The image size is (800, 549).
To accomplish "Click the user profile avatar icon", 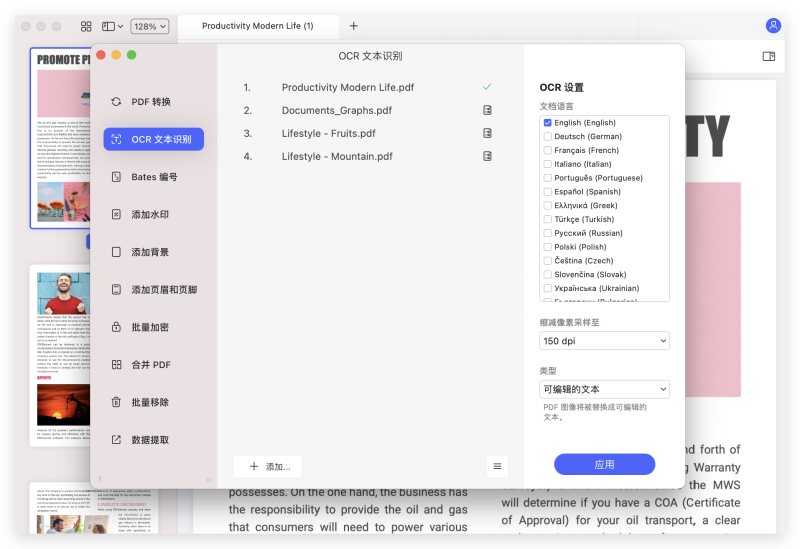I will (x=773, y=26).
